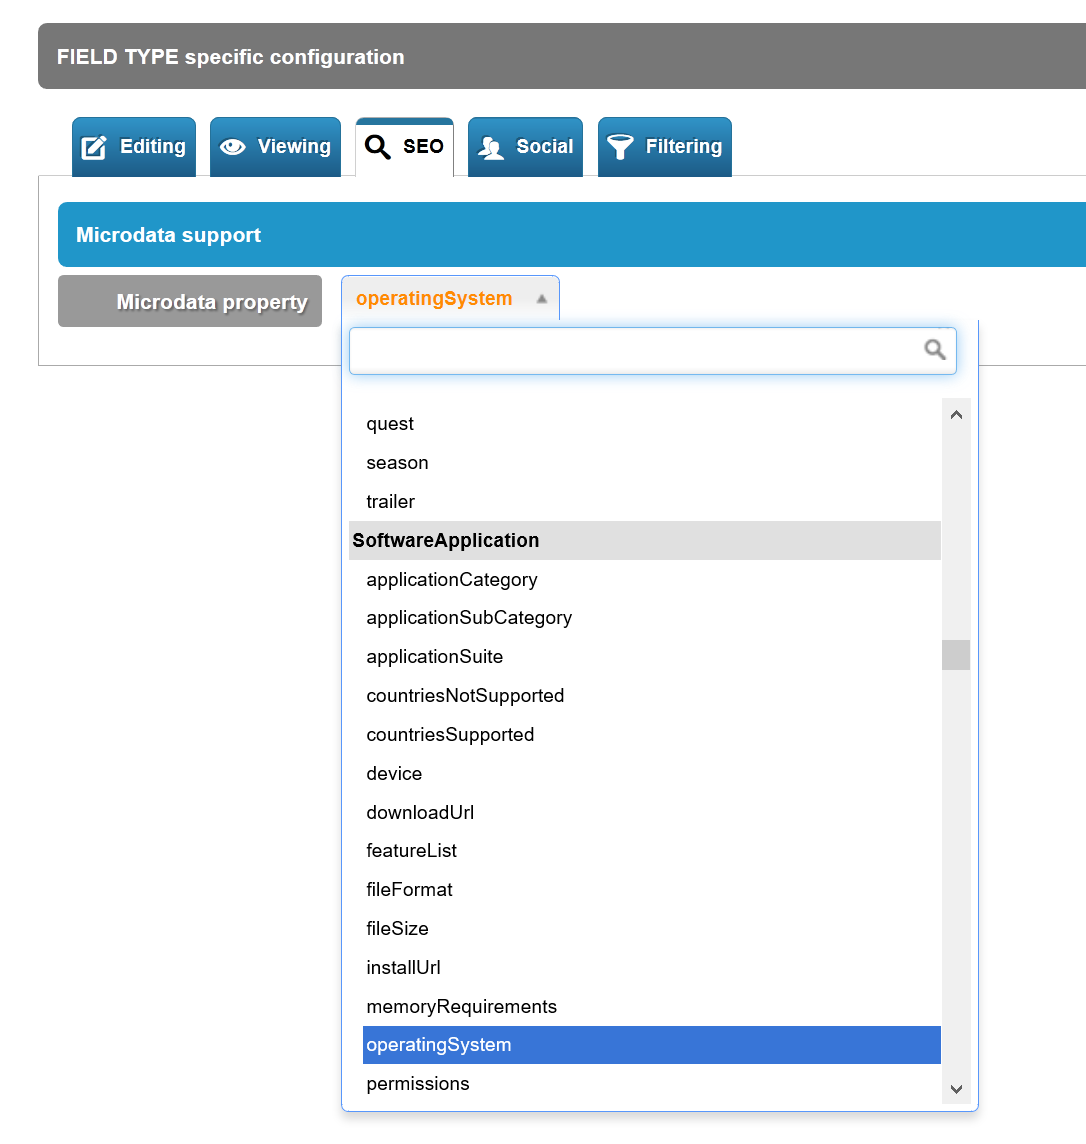The image size is (1086, 1144).
Task: Click the magnifier icon on SEO tab
Action: pos(377,147)
